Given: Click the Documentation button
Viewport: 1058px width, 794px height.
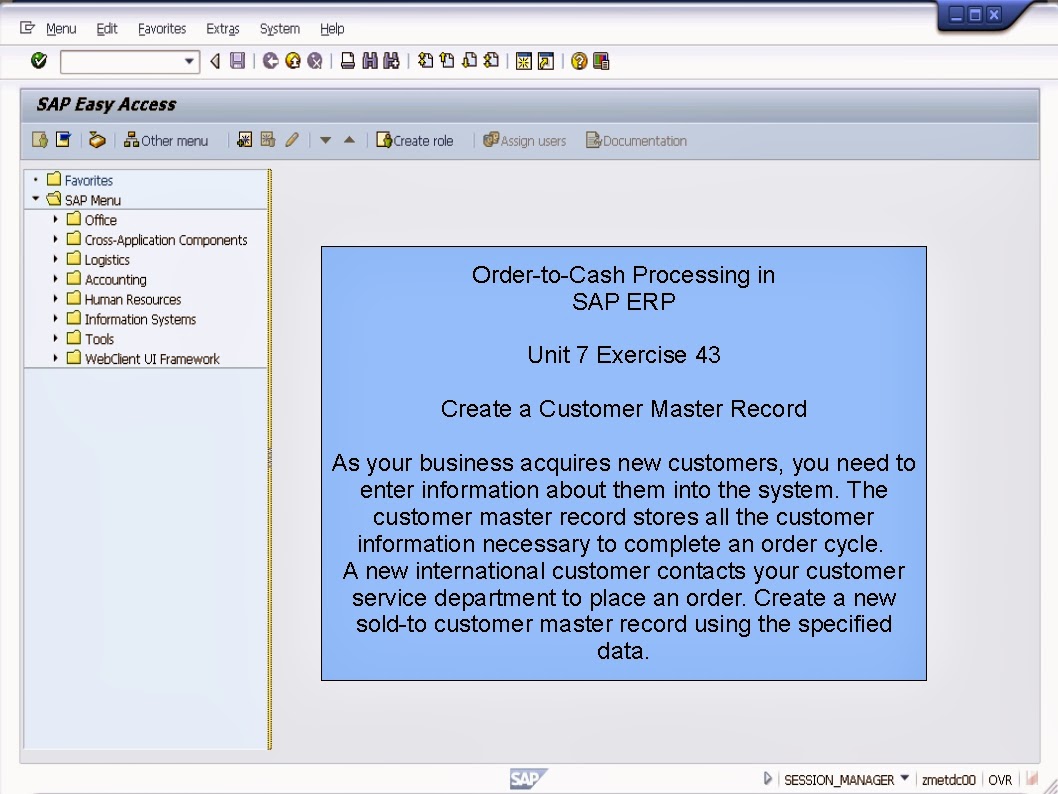Looking at the screenshot, I should click(x=636, y=140).
